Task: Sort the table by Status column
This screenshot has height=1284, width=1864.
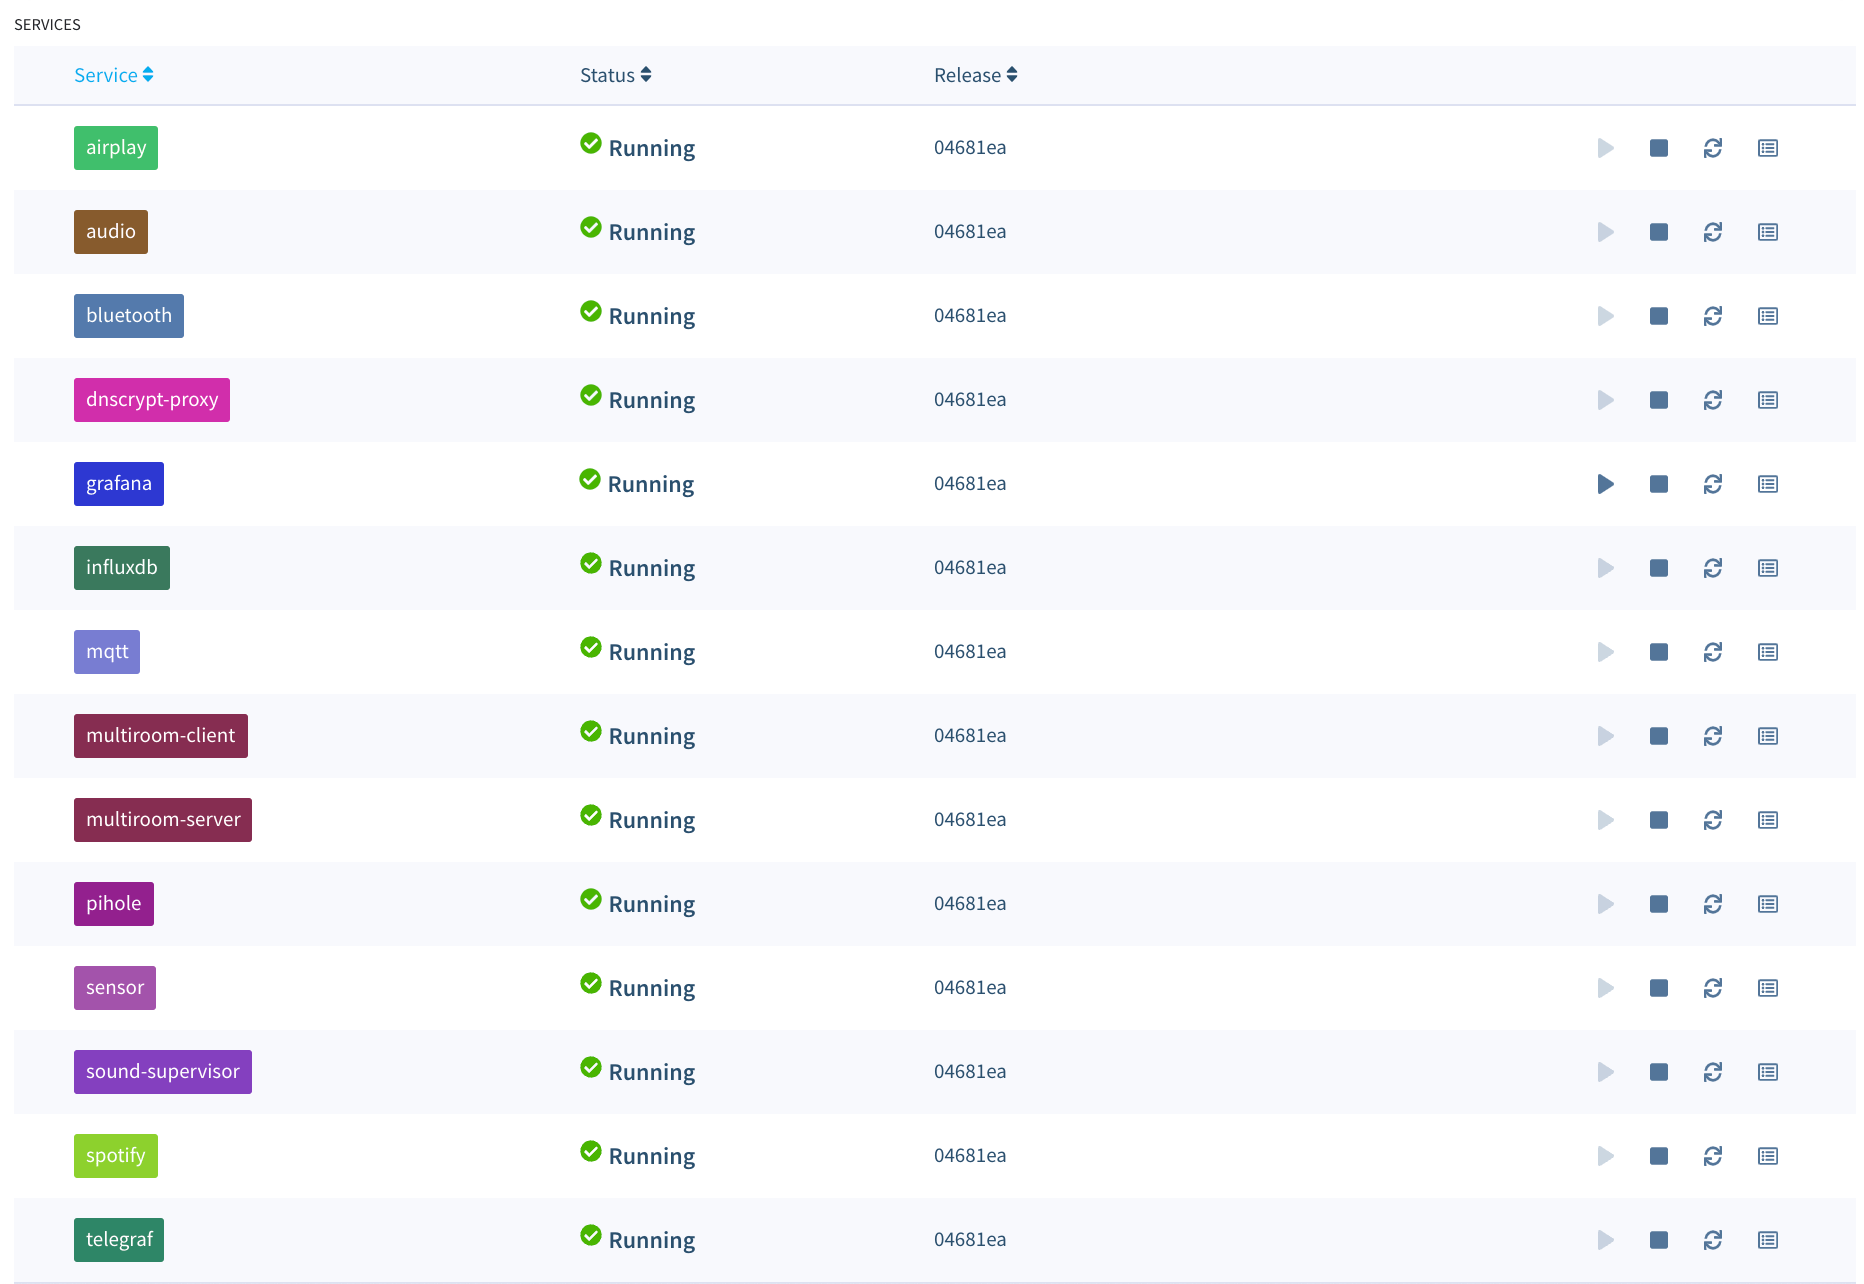Action: pos(615,75)
